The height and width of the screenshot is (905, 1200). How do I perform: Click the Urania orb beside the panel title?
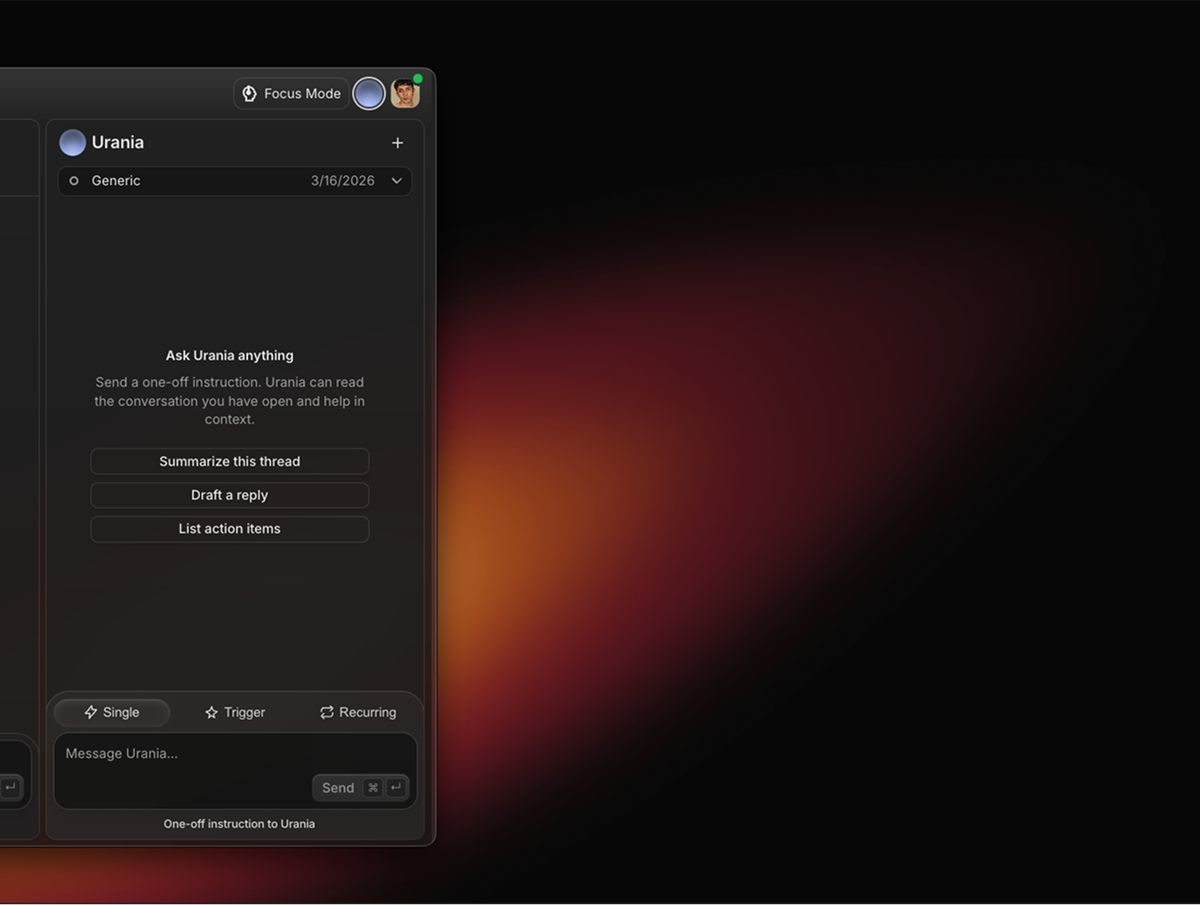coord(72,143)
